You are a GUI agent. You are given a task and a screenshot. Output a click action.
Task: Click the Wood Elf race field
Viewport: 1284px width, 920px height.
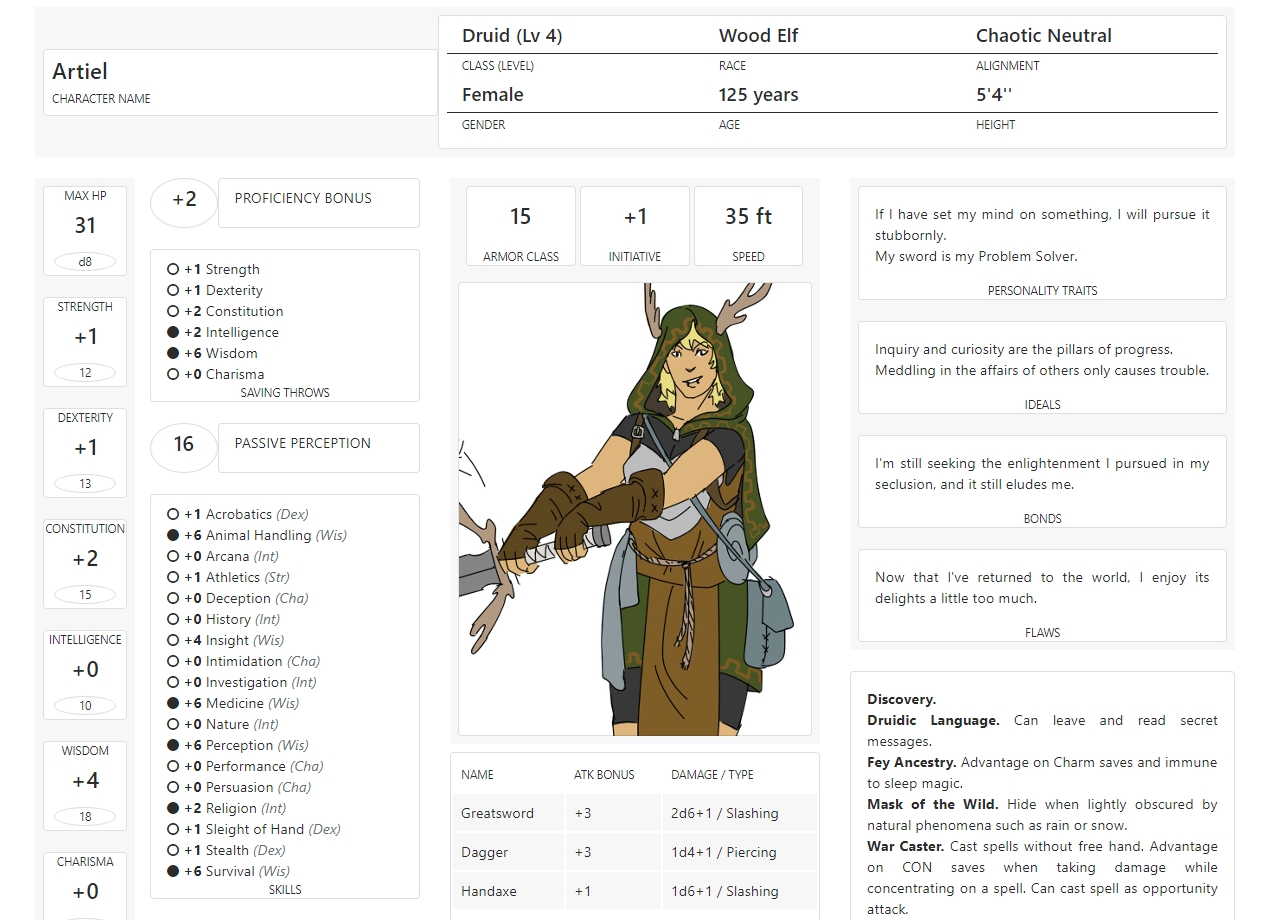pyautogui.click(x=758, y=36)
